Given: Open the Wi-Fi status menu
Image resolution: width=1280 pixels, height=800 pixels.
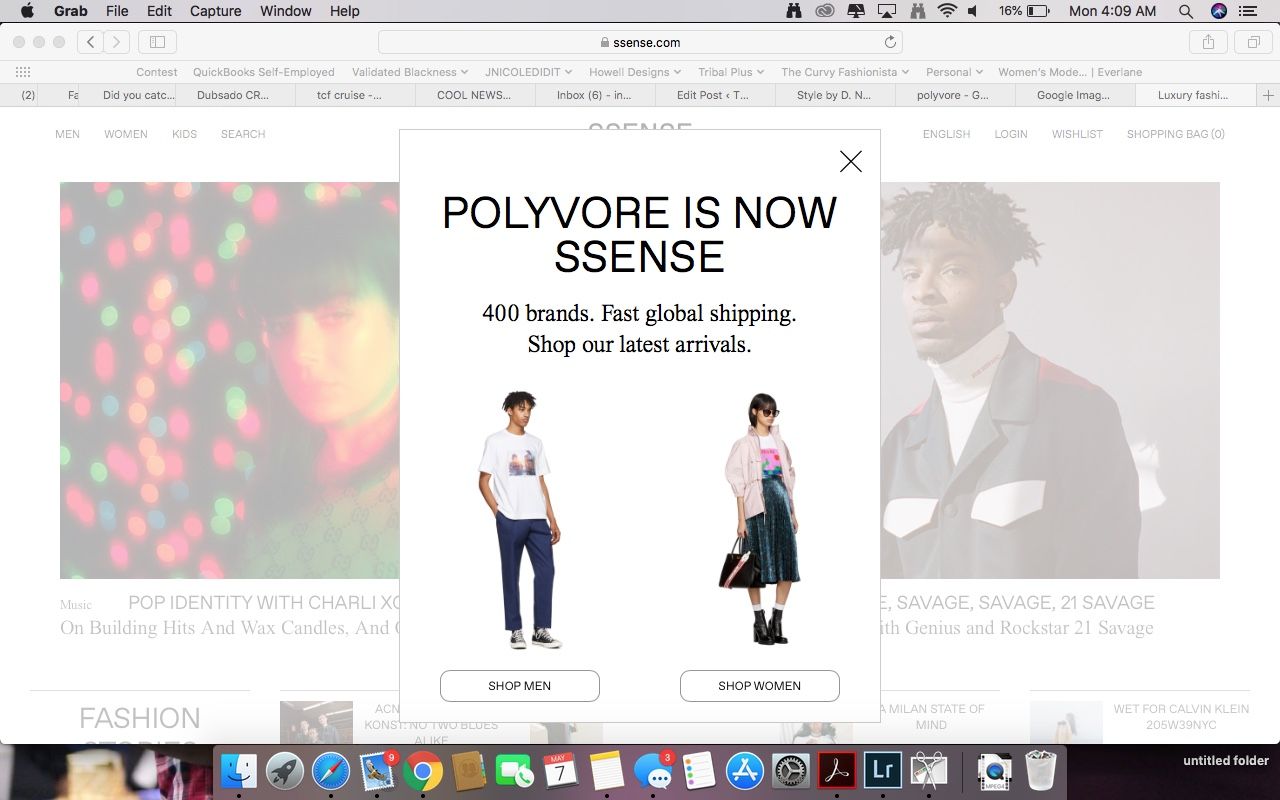Looking at the screenshot, I should 947,11.
